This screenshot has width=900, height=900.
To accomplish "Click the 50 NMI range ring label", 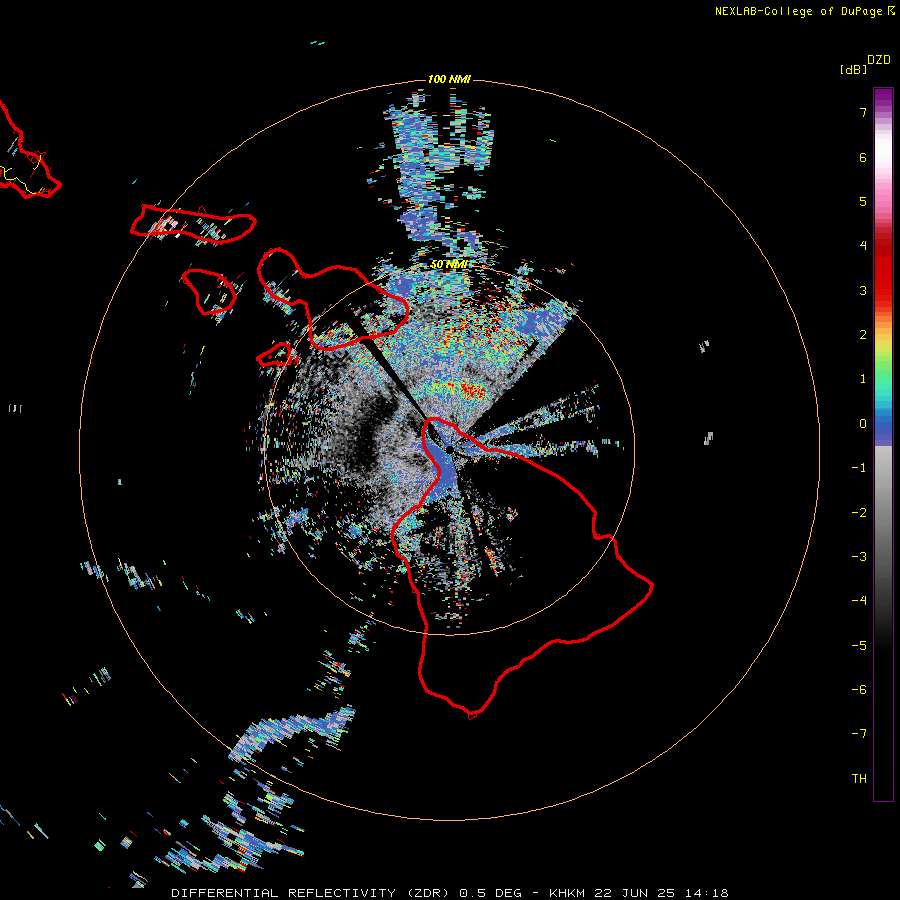I will click(x=449, y=264).
